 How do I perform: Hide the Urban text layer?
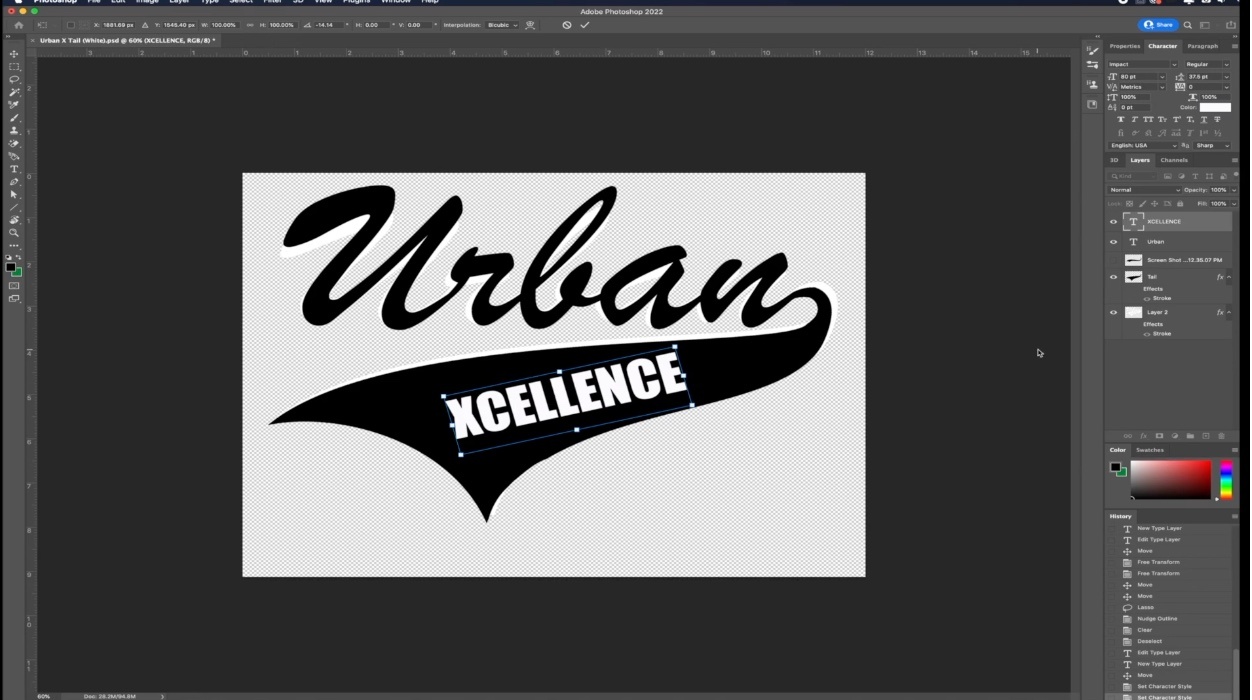[x=1113, y=242]
